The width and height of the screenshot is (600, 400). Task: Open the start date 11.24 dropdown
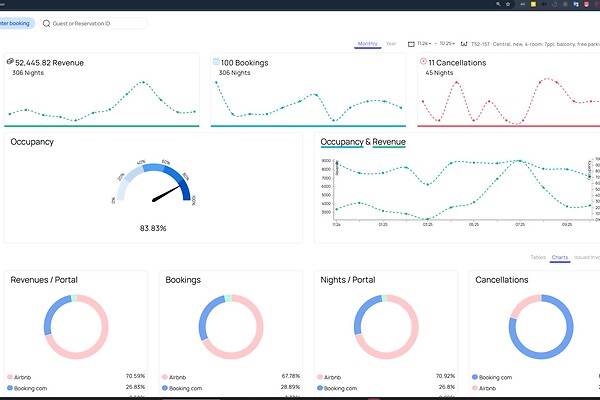pos(423,44)
